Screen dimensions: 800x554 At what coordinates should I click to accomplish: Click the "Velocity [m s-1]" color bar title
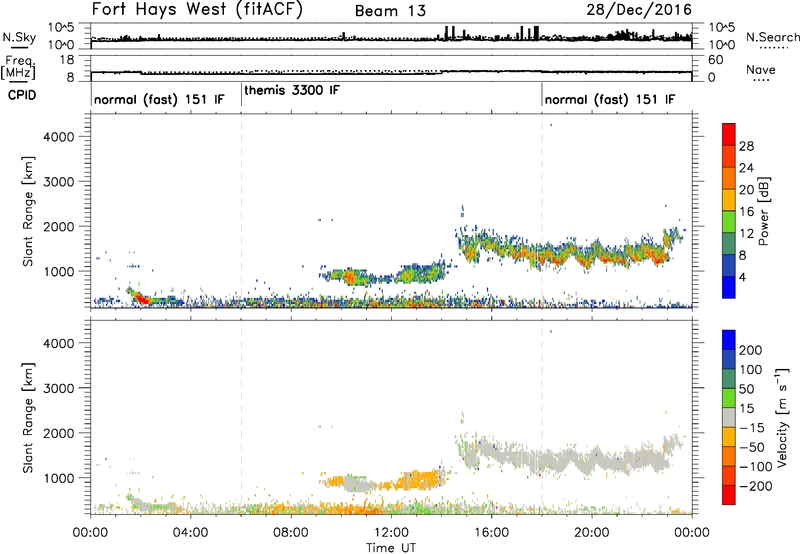point(782,418)
